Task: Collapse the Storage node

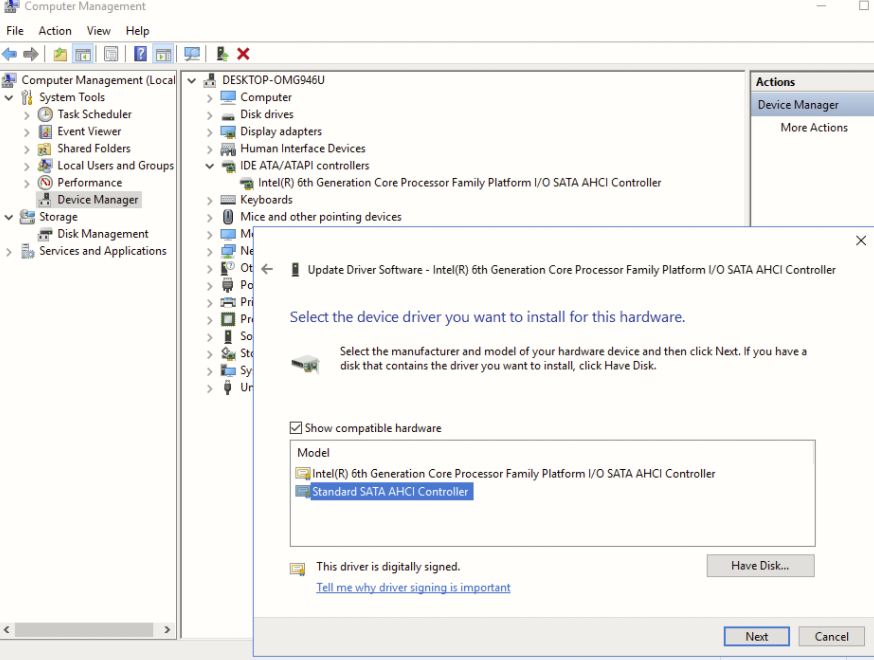Action: coord(9,217)
